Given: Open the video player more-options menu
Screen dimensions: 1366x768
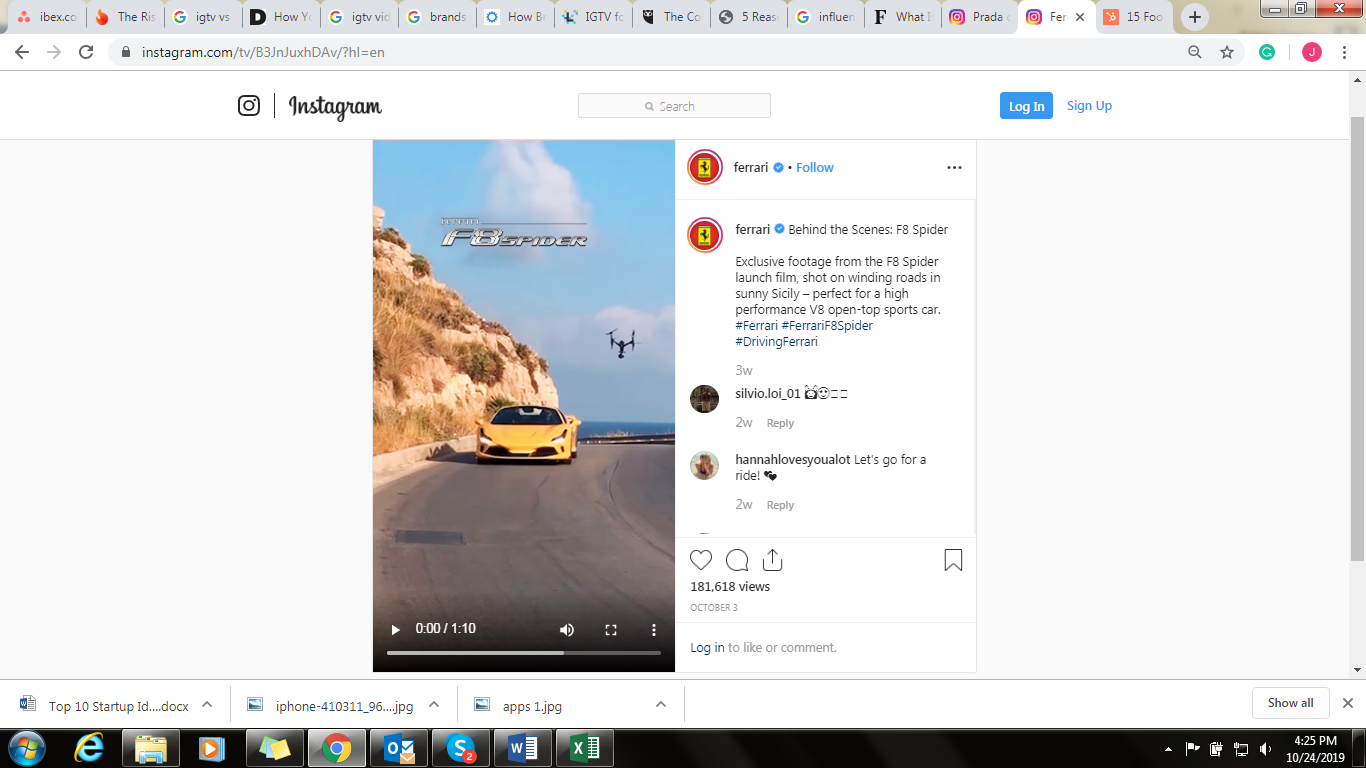Looking at the screenshot, I should point(654,629).
